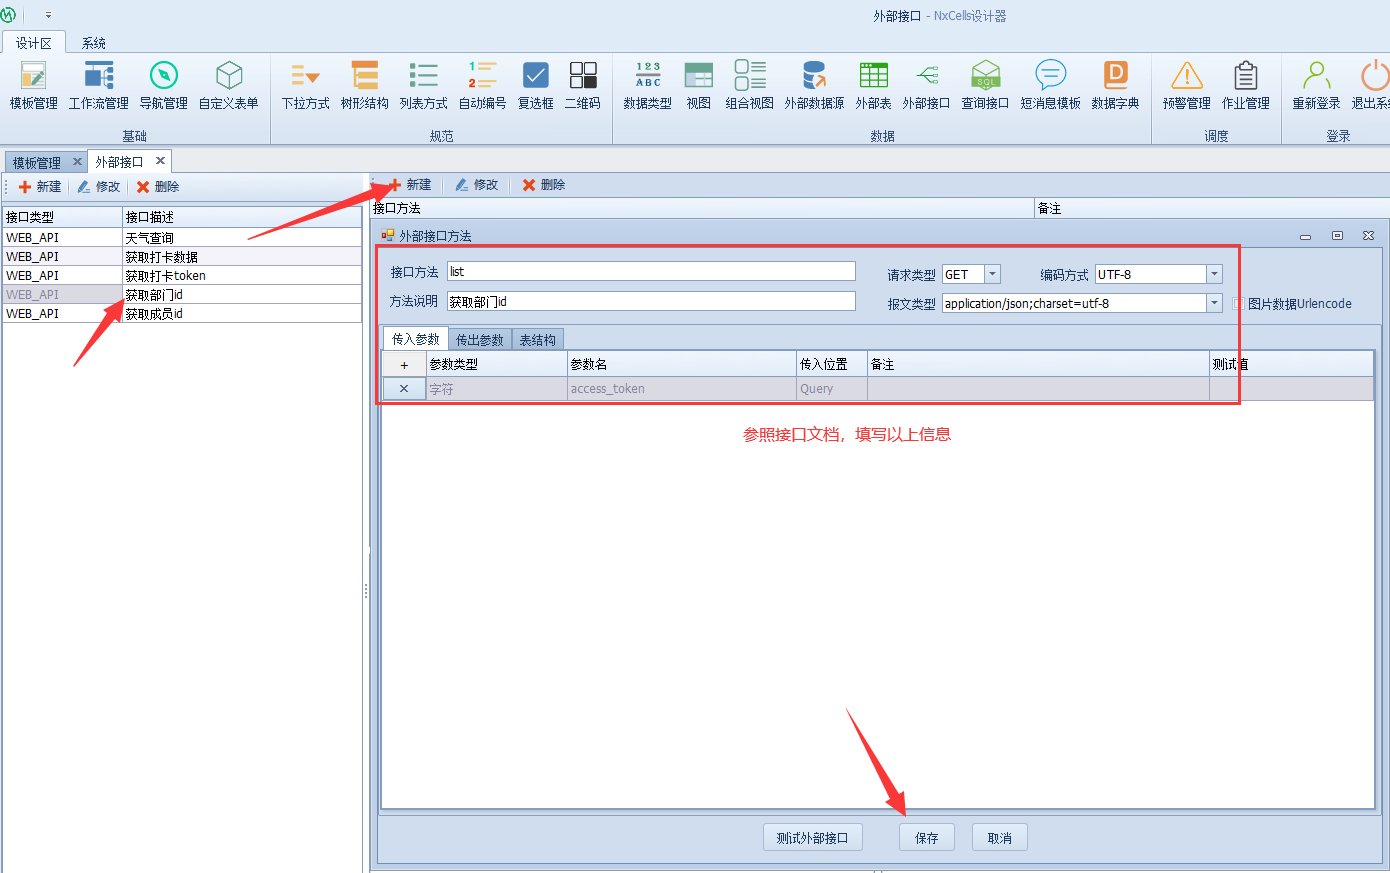Open the 数据字典 icon
The height and width of the screenshot is (873, 1390).
1115,76
